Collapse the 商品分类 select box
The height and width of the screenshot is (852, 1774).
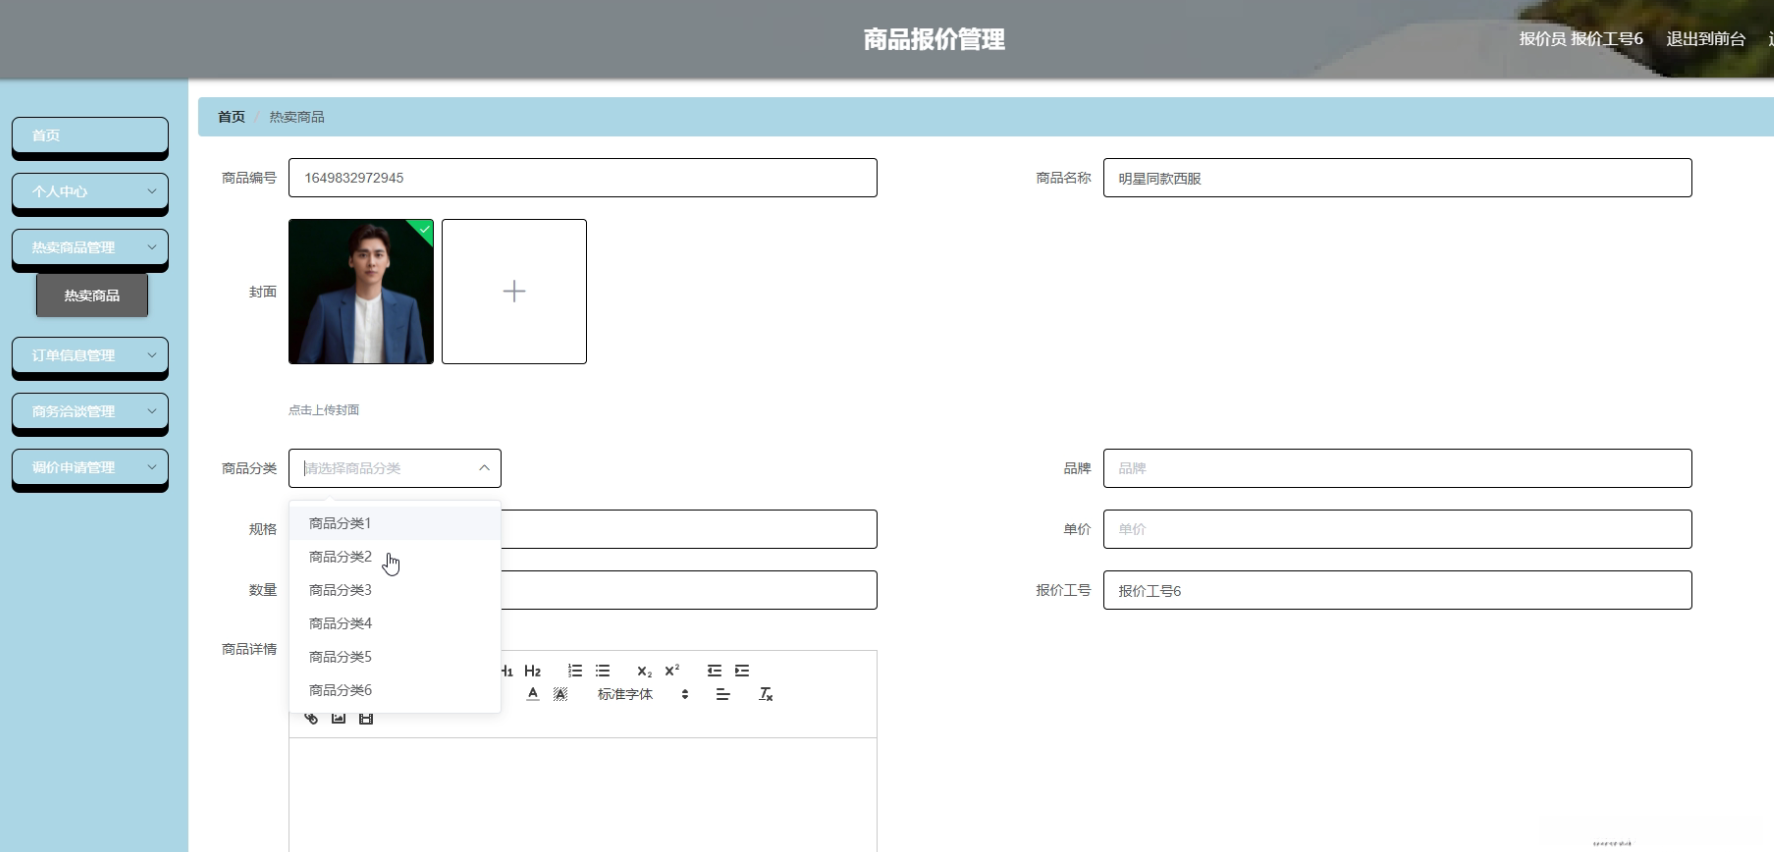tap(395, 468)
